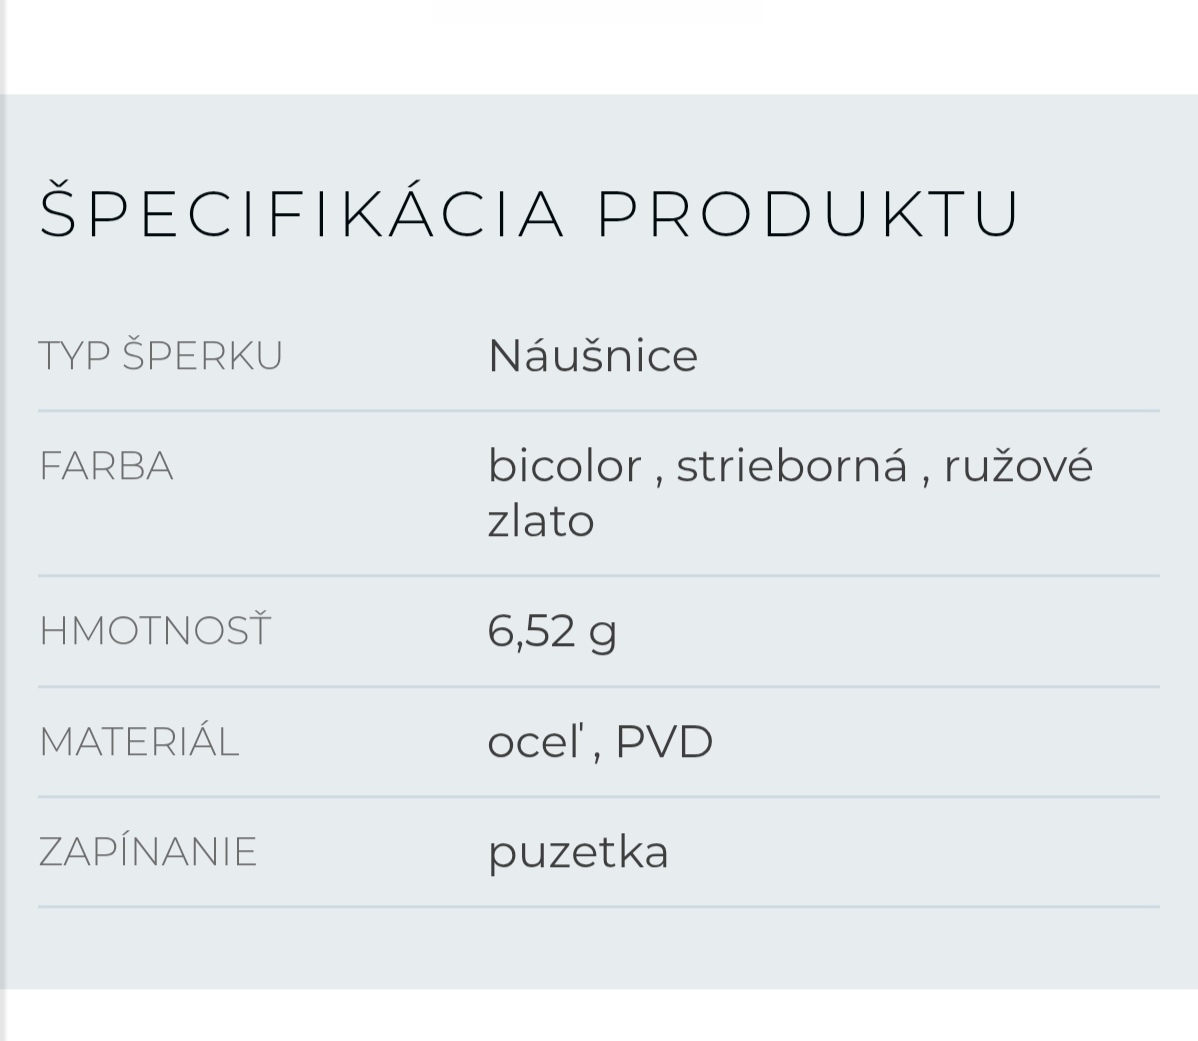Image resolution: width=1198 pixels, height=1041 pixels.
Task: Click the weight unit g
Action: coord(603,634)
